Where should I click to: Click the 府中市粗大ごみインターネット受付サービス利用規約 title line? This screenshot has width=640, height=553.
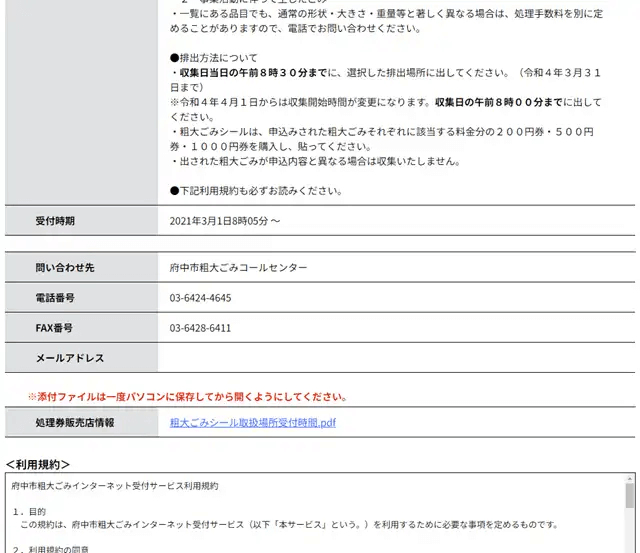(x=115, y=486)
